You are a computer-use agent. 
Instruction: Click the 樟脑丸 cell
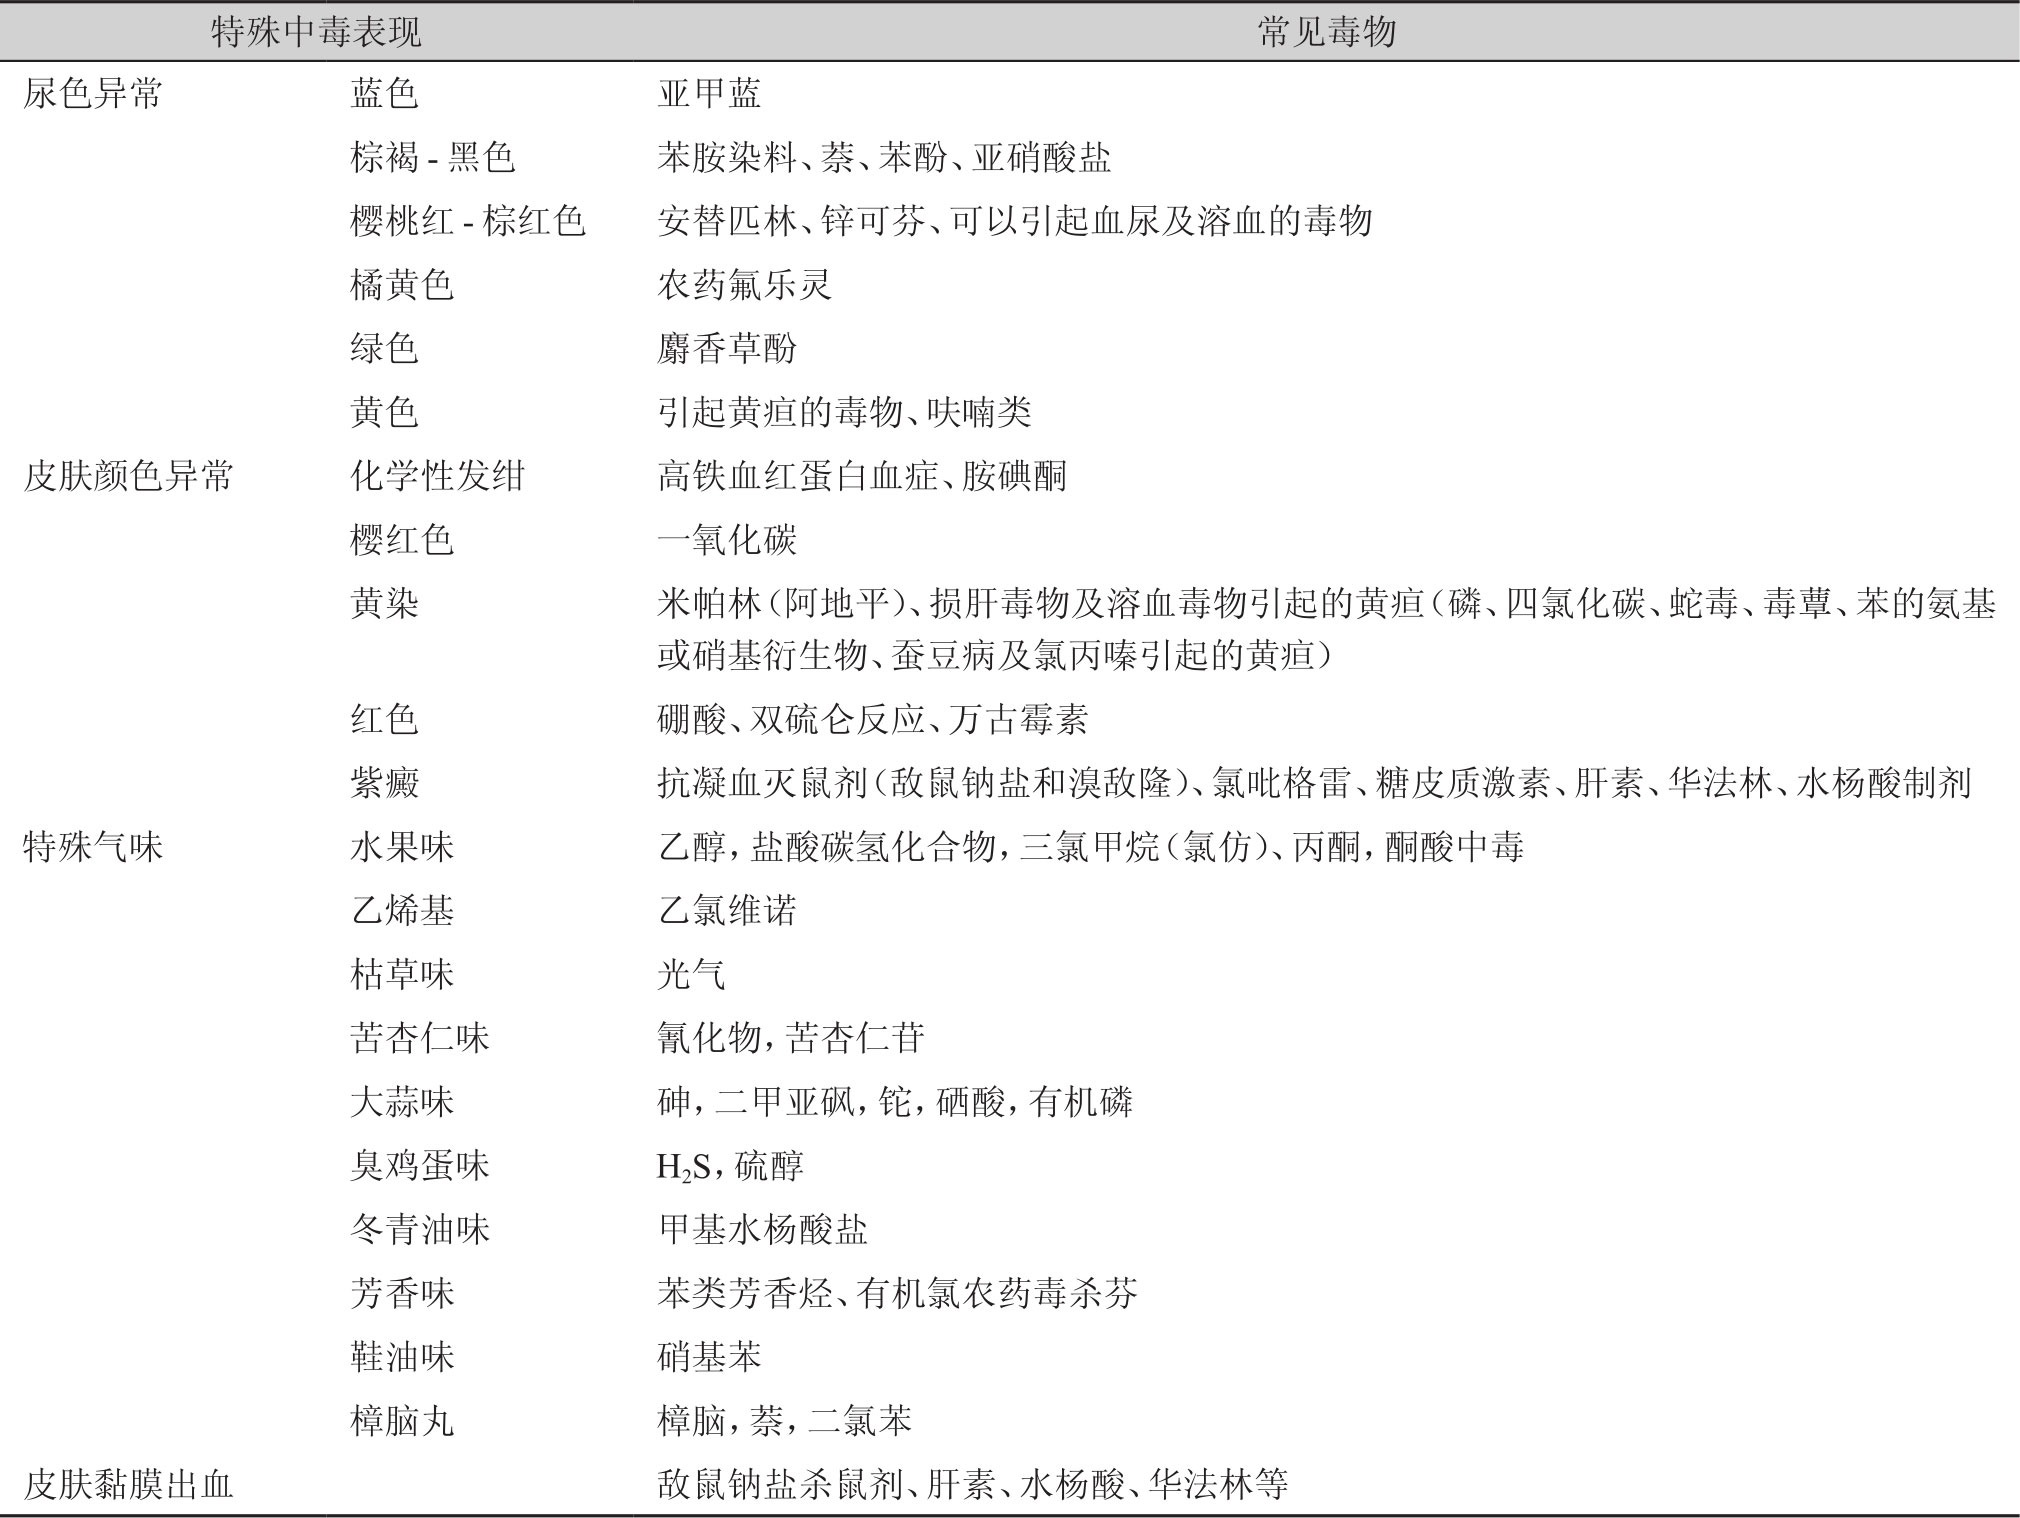click(x=402, y=1421)
